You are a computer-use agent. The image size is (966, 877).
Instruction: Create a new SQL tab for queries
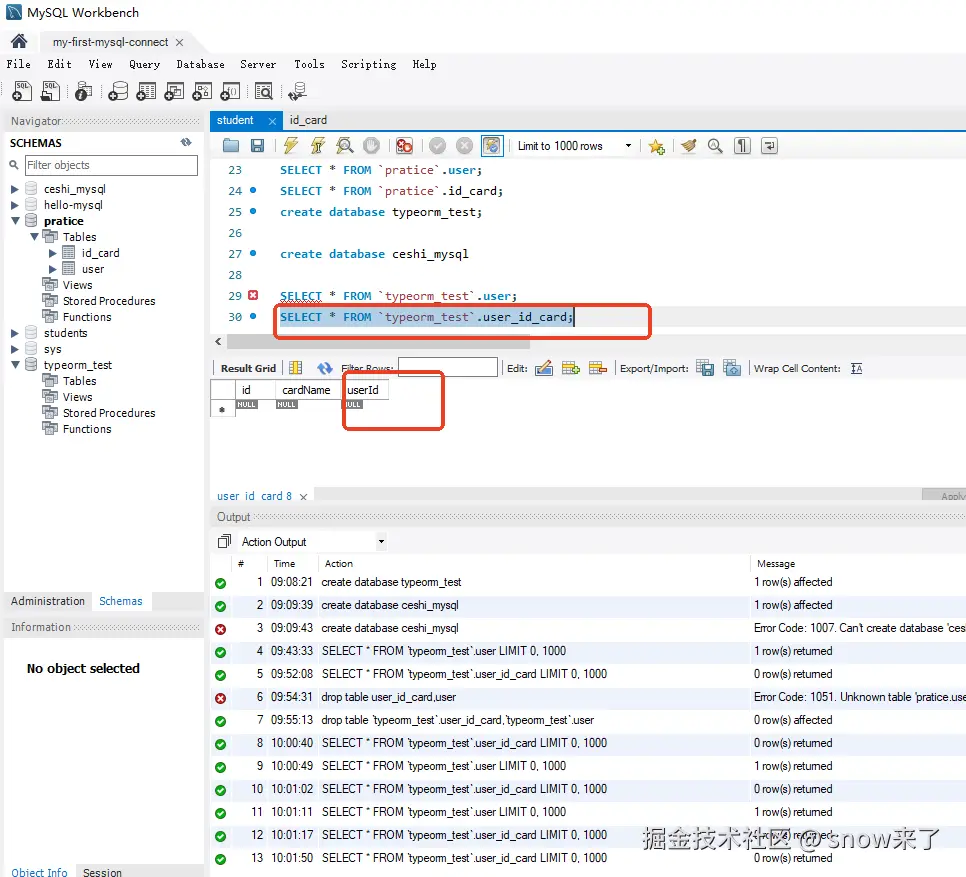tap(22, 91)
